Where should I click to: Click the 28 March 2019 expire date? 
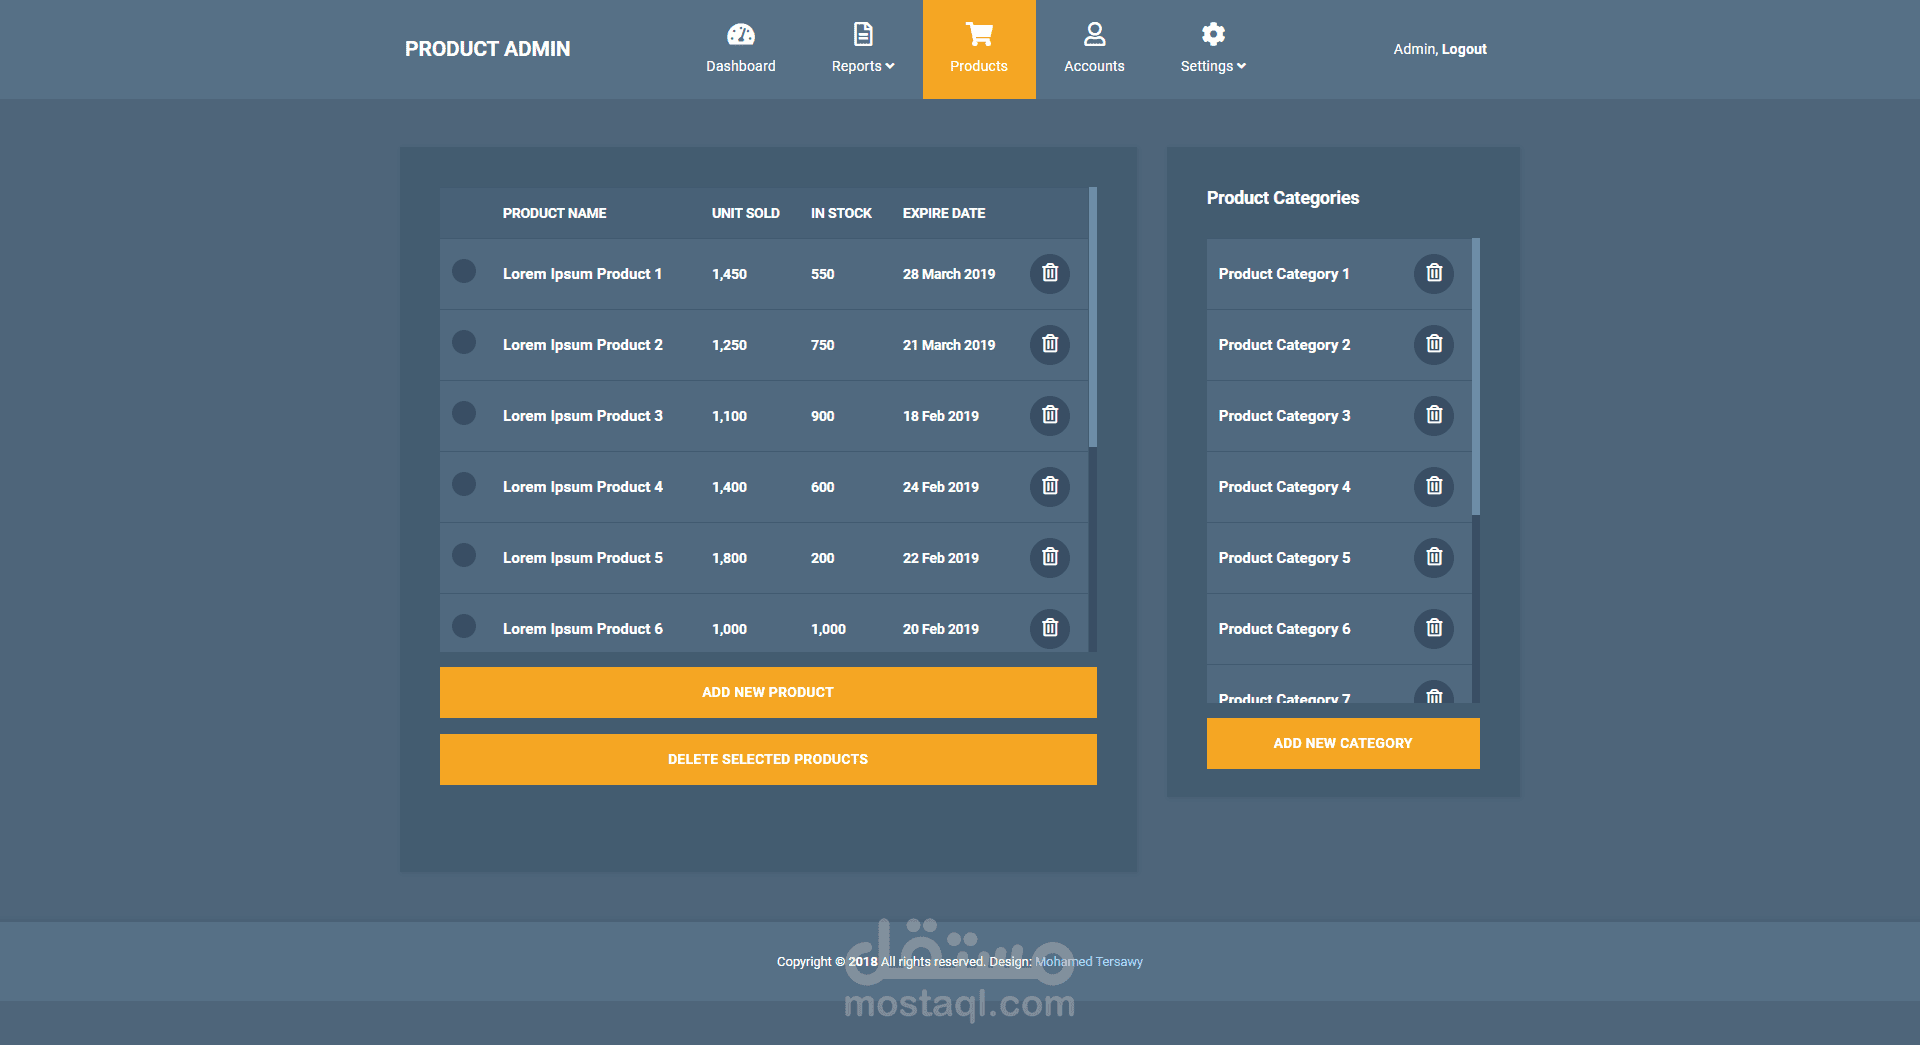(949, 274)
